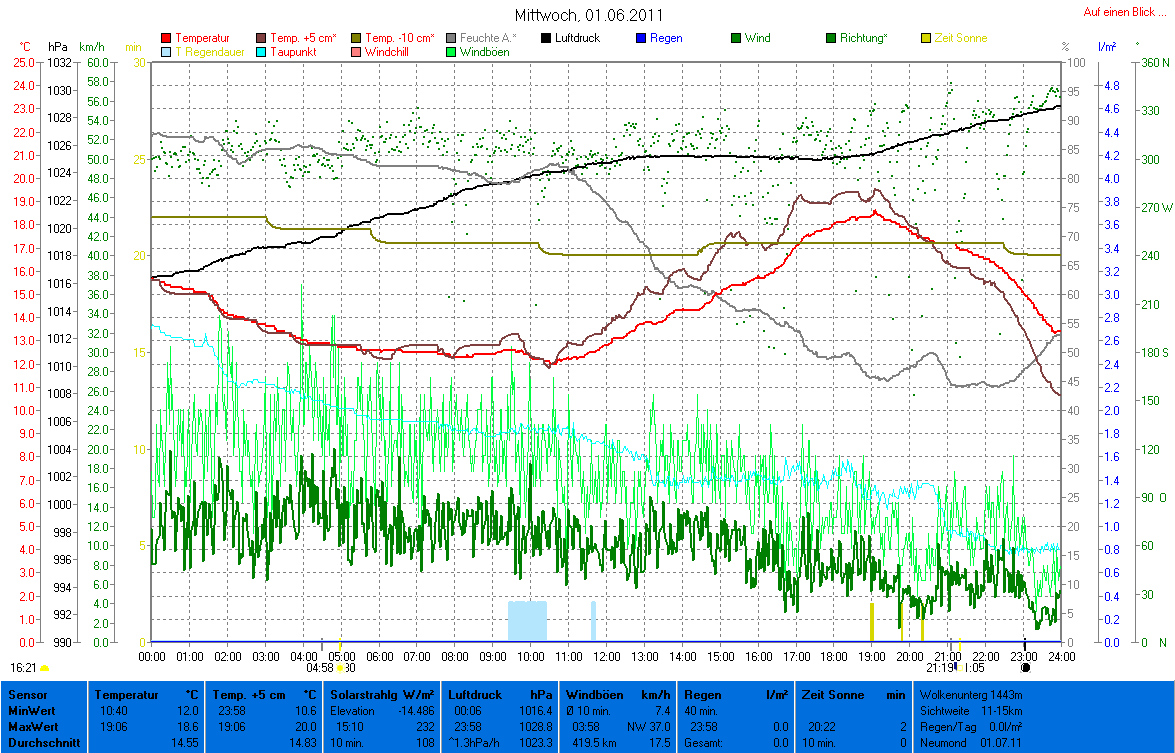
Task: Click the new moon symbol below 23:00
Action: 1025,667
